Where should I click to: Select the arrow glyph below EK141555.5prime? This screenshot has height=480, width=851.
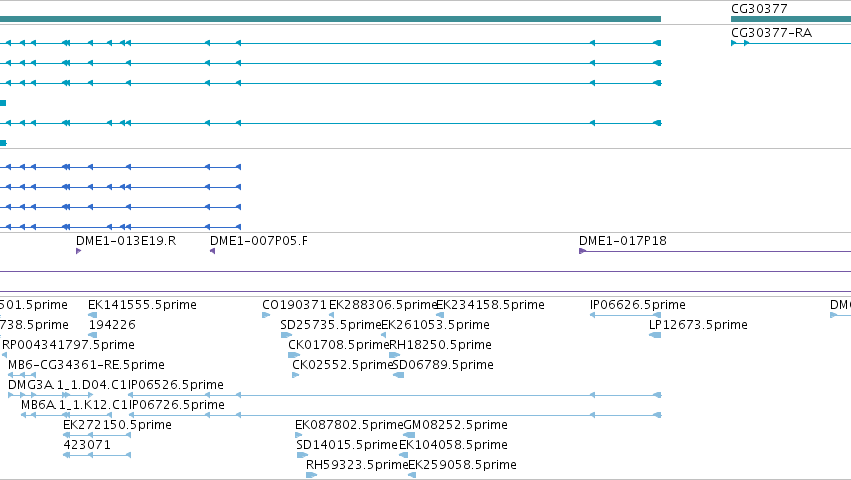(92, 315)
